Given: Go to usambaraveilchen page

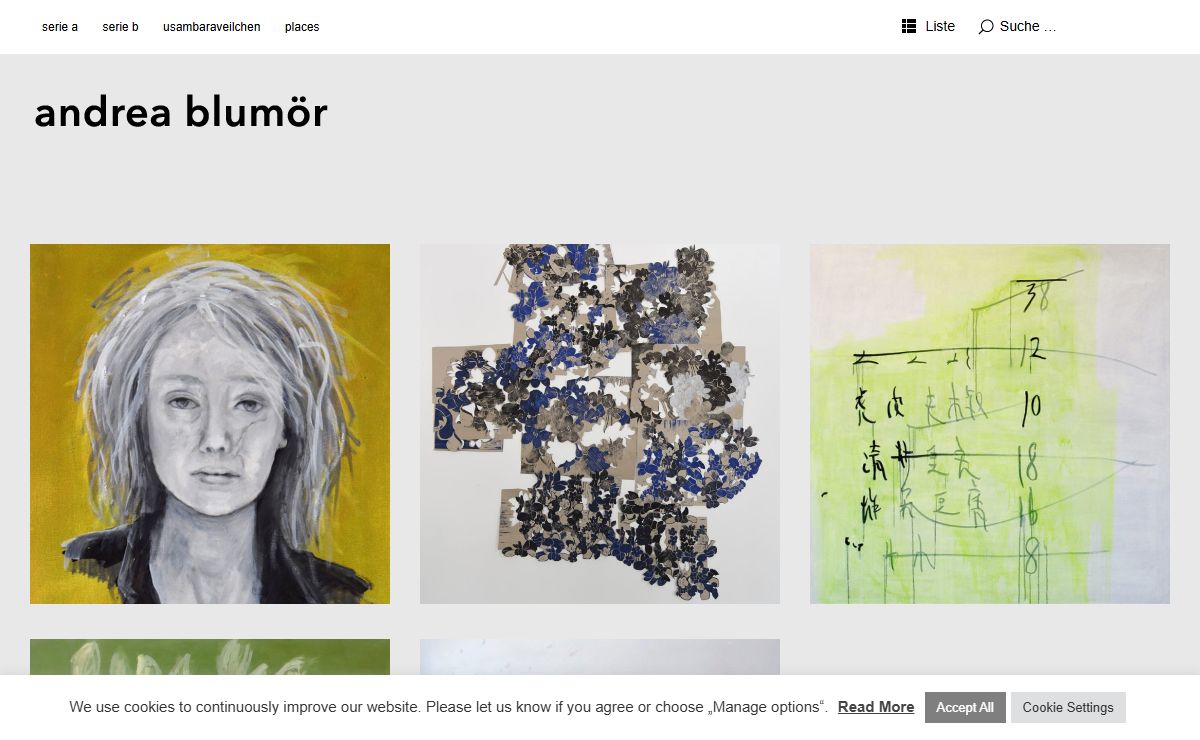Looking at the screenshot, I should pyautogui.click(x=212, y=27).
